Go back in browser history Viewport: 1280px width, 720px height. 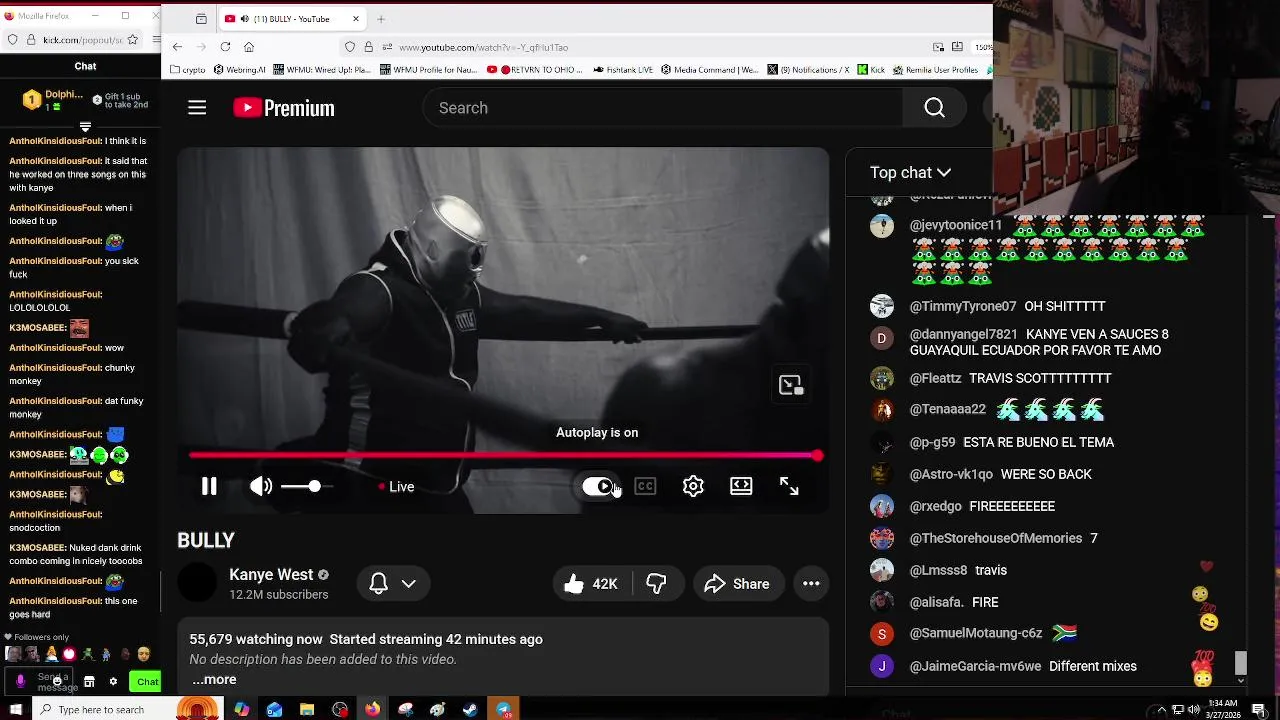click(177, 47)
